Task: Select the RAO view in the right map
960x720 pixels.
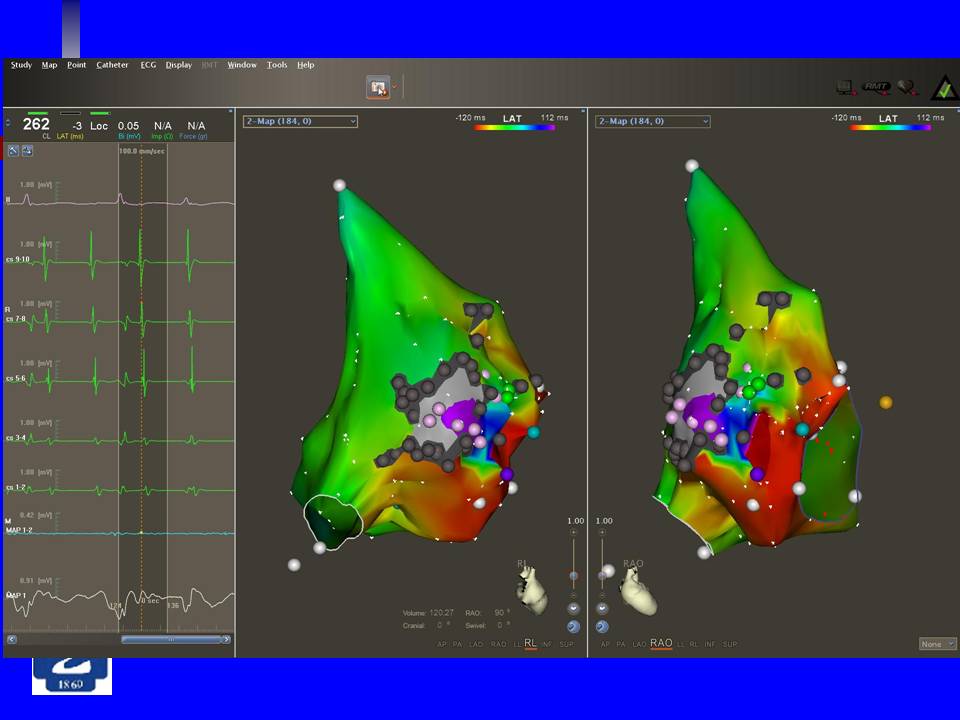Action: point(661,644)
